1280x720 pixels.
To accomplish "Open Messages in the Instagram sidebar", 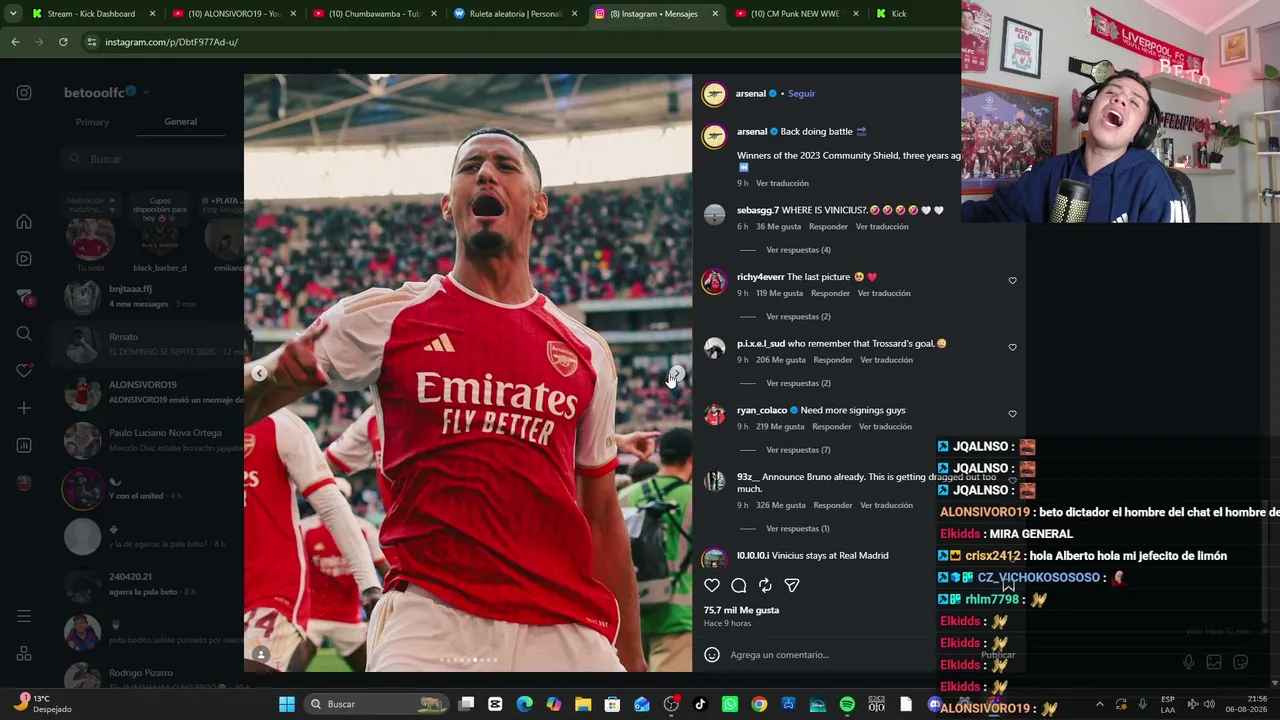I will pyautogui.click(x=24, y=297).
